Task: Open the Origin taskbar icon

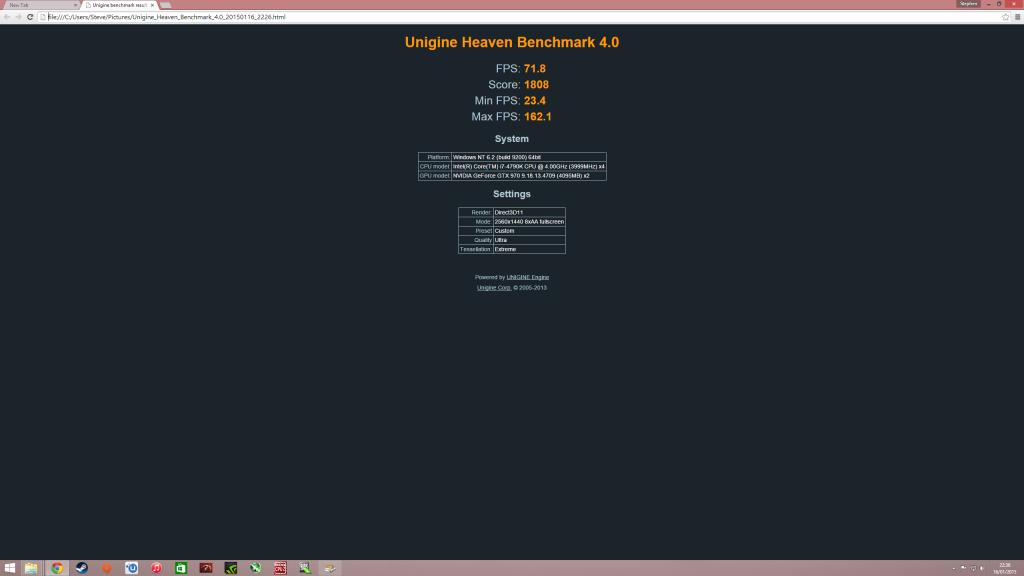Action: 106,568
